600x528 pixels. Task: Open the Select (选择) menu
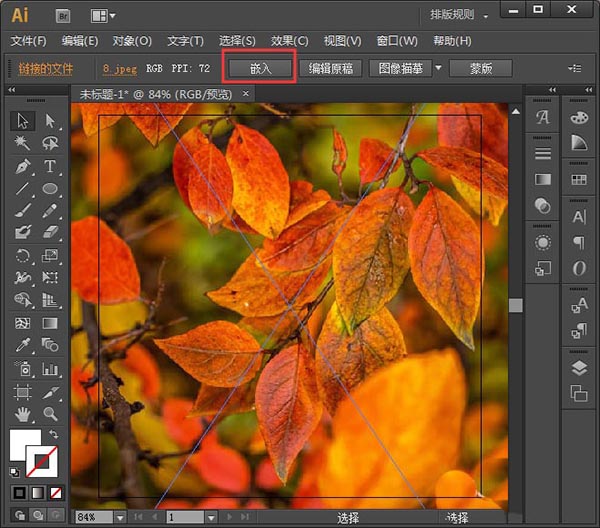click(237, 41)
